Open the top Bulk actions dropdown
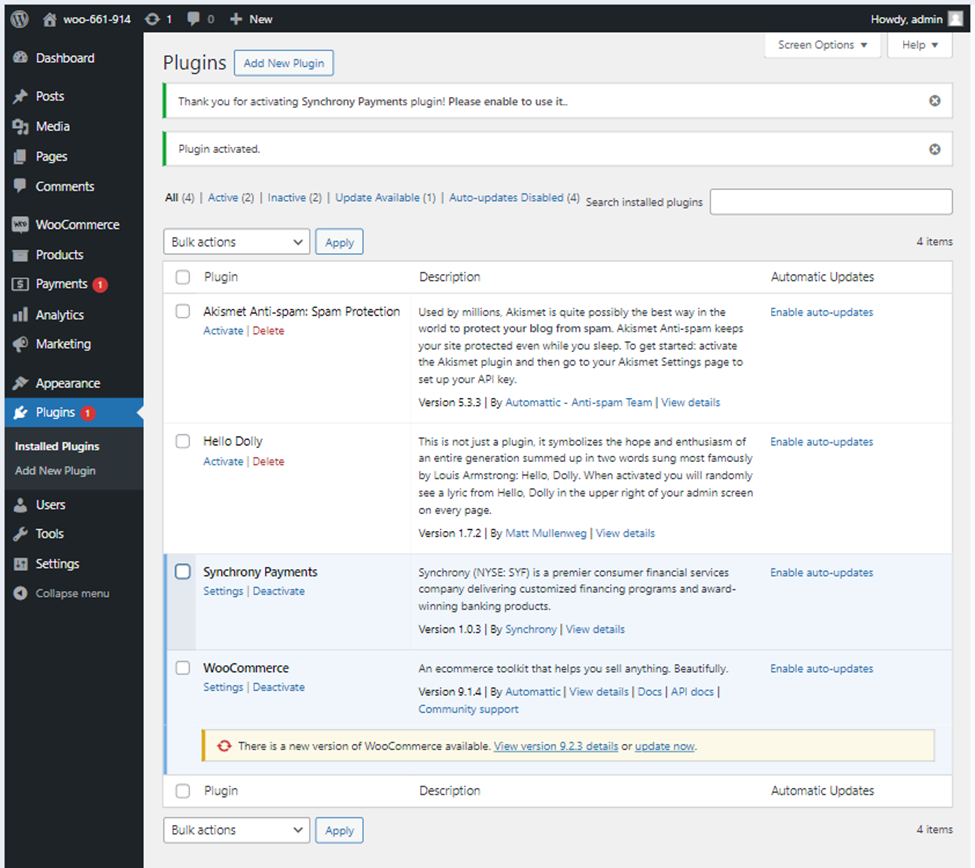This screenshot has width=975, height=868. point(237,242)
